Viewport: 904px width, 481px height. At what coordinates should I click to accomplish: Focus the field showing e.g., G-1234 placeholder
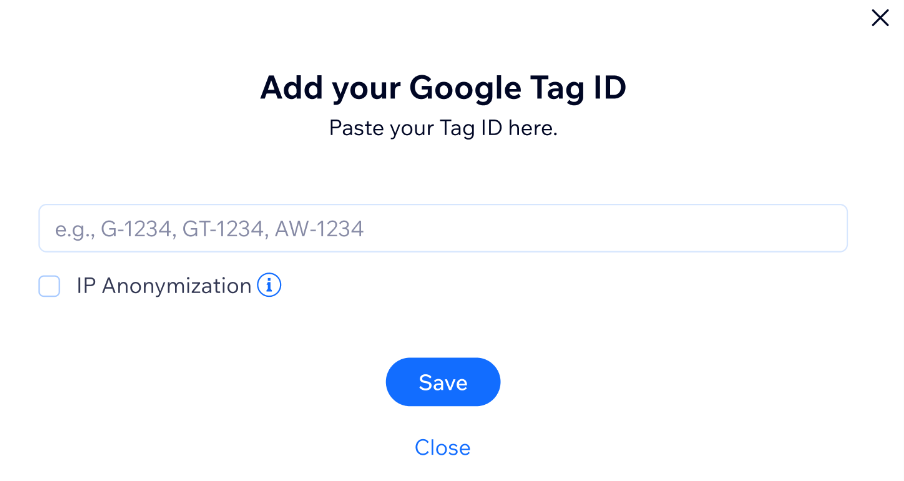(x=443, y=228)
